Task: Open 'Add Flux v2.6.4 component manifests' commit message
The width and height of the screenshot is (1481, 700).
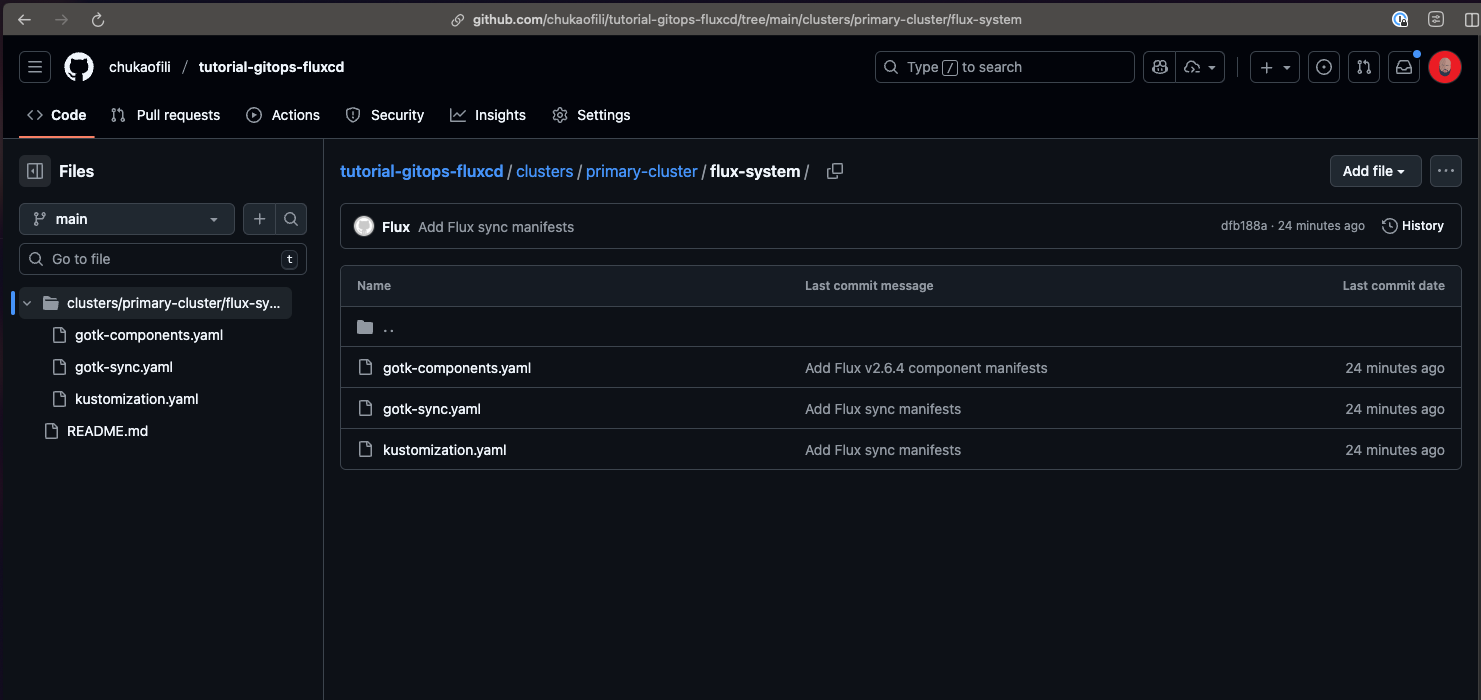Action: [926, 368]
